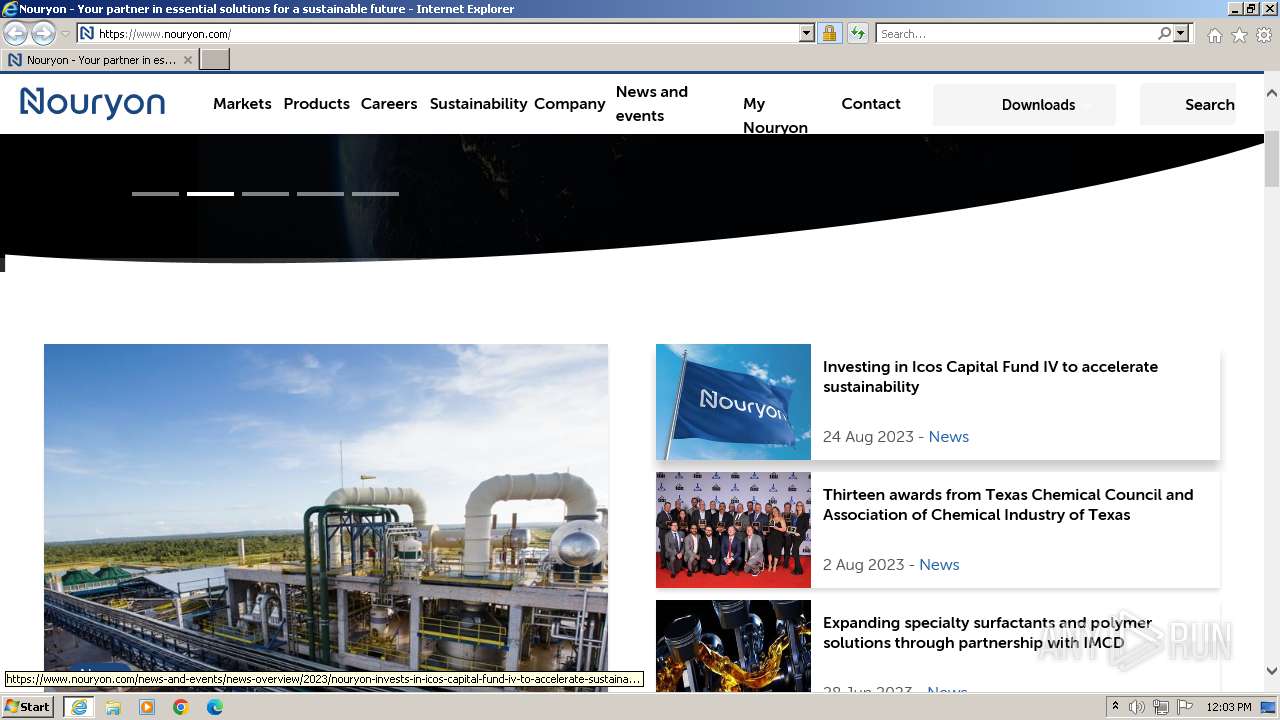Click Internet Explorer taskbar icon
Viewport: 1280px width, 720px height.
pos(78,707)
